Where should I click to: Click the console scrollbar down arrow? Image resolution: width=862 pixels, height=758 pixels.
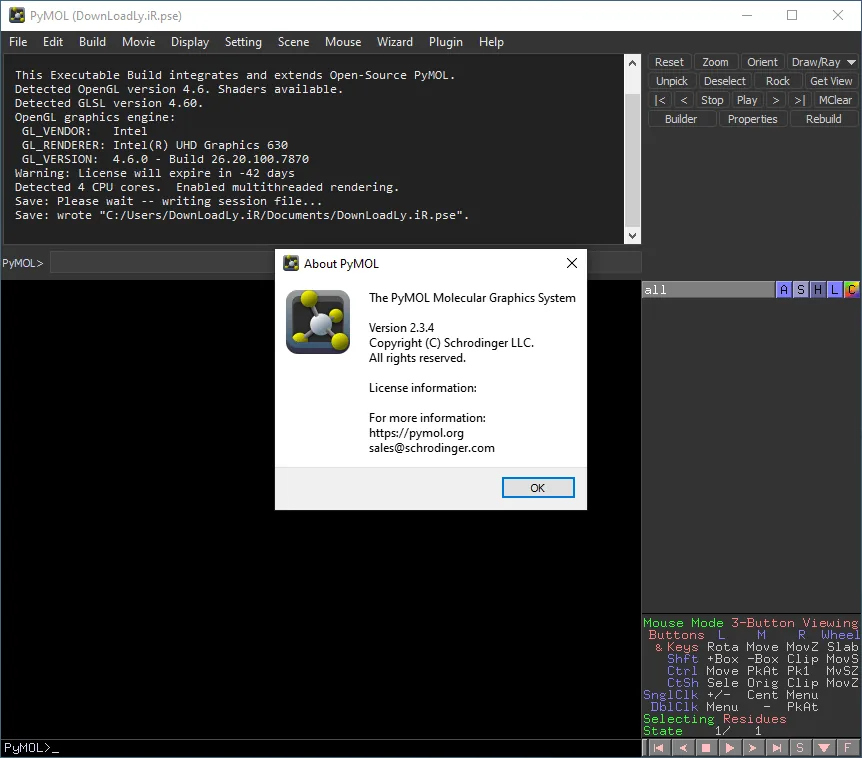point(632,236)
